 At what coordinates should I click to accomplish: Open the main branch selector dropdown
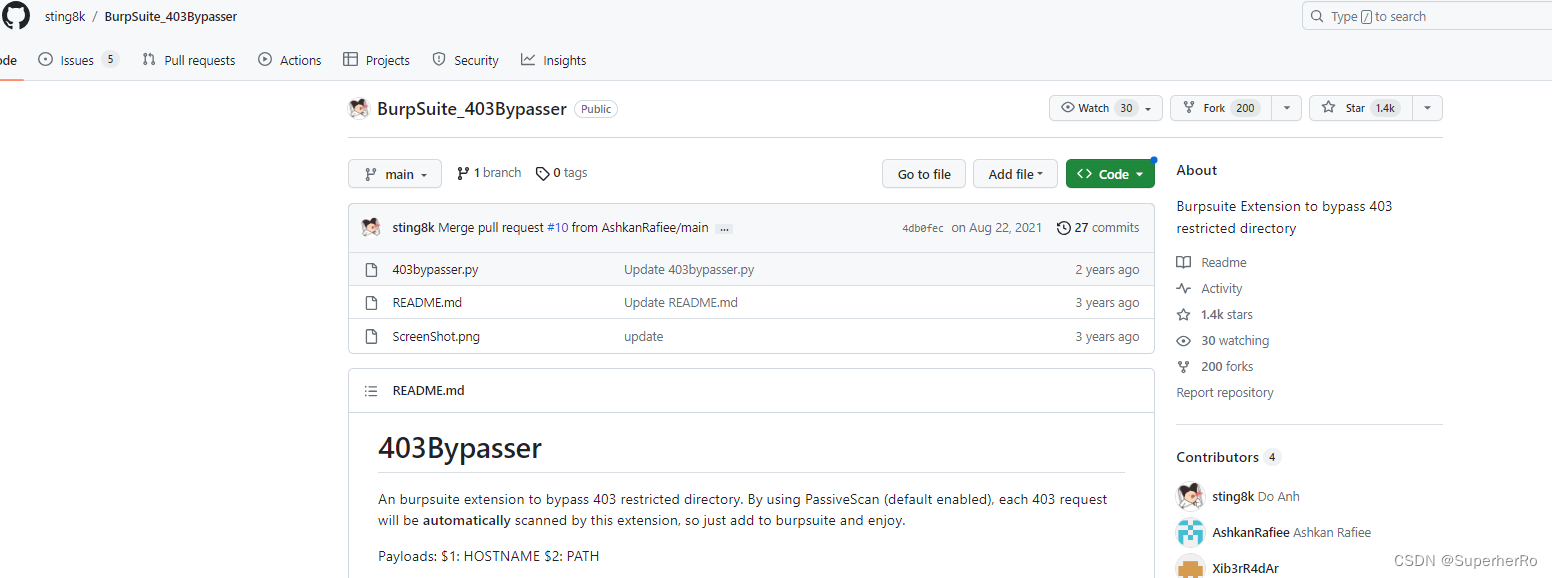(x=394, y=174)
